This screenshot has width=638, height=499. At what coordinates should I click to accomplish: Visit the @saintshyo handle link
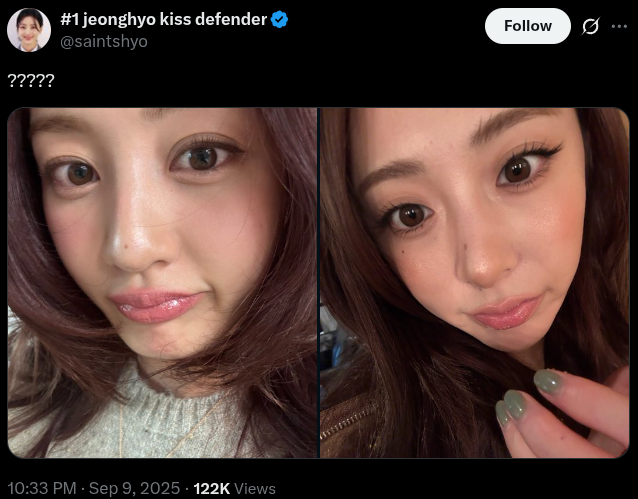[104, 42]
